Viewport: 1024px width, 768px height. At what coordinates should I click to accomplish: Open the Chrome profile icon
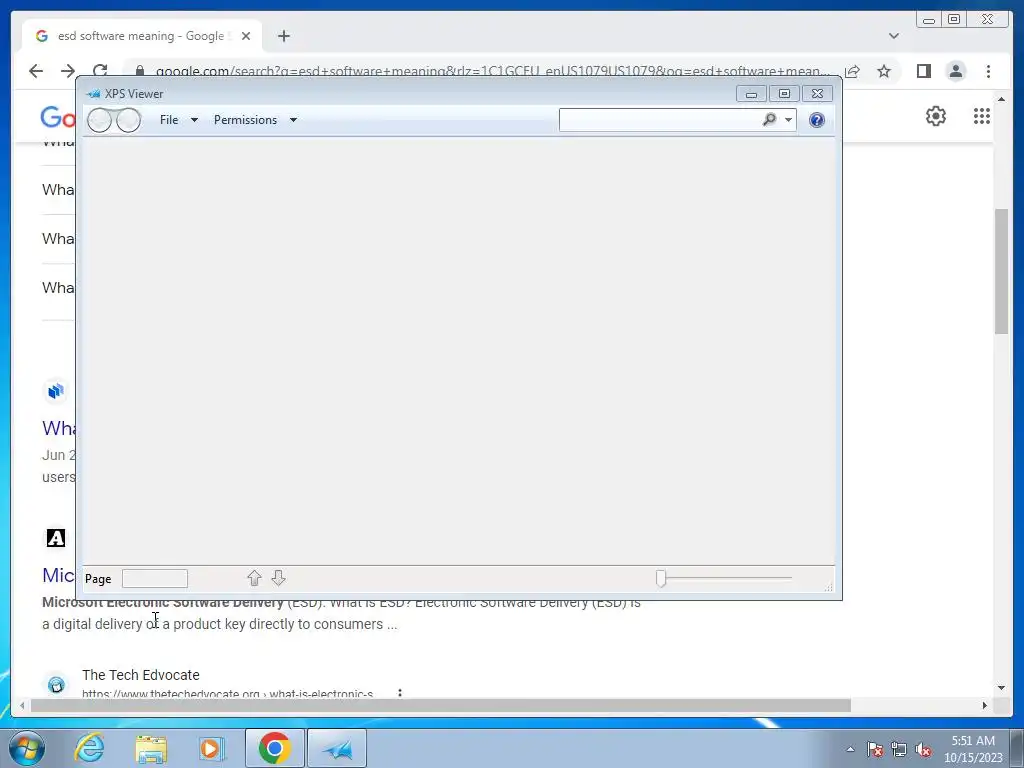coord(955,71)
